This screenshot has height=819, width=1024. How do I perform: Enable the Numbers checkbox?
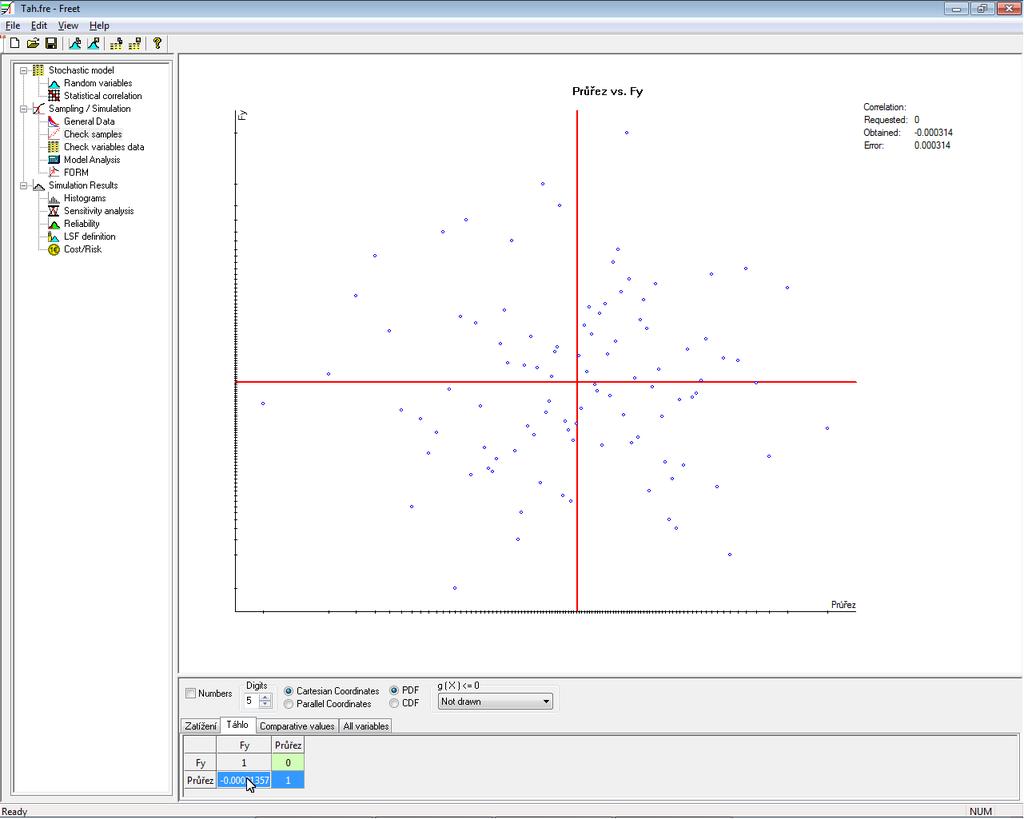(x=191, y=694)
